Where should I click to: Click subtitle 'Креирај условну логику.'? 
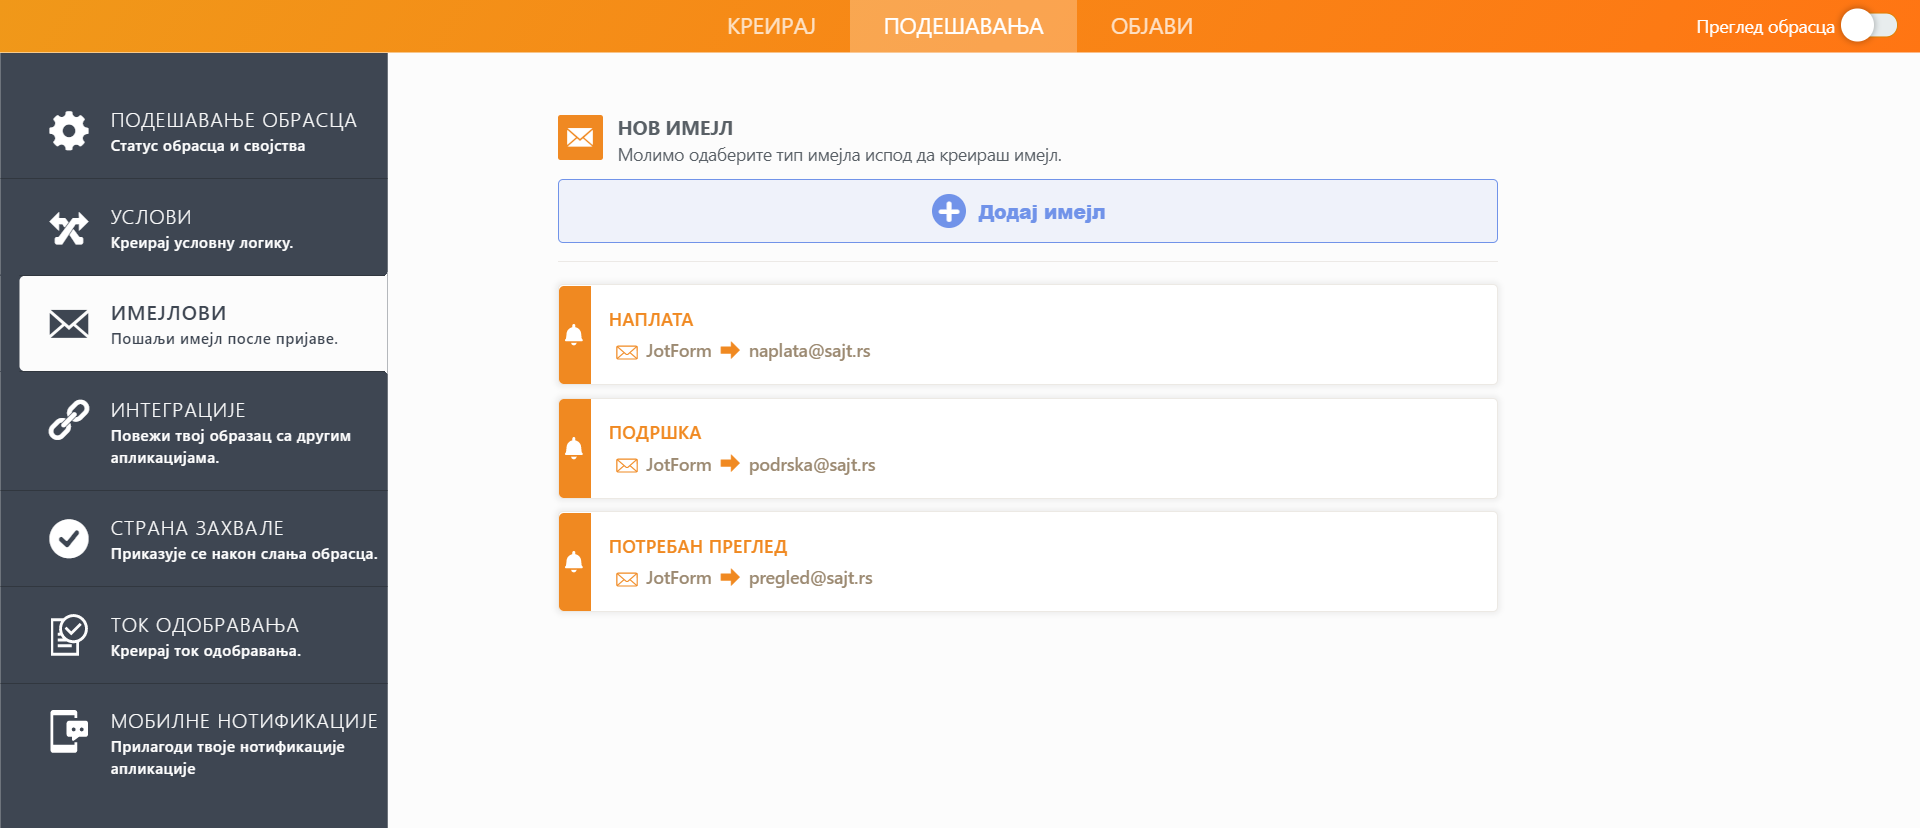[x=201, y=243]
